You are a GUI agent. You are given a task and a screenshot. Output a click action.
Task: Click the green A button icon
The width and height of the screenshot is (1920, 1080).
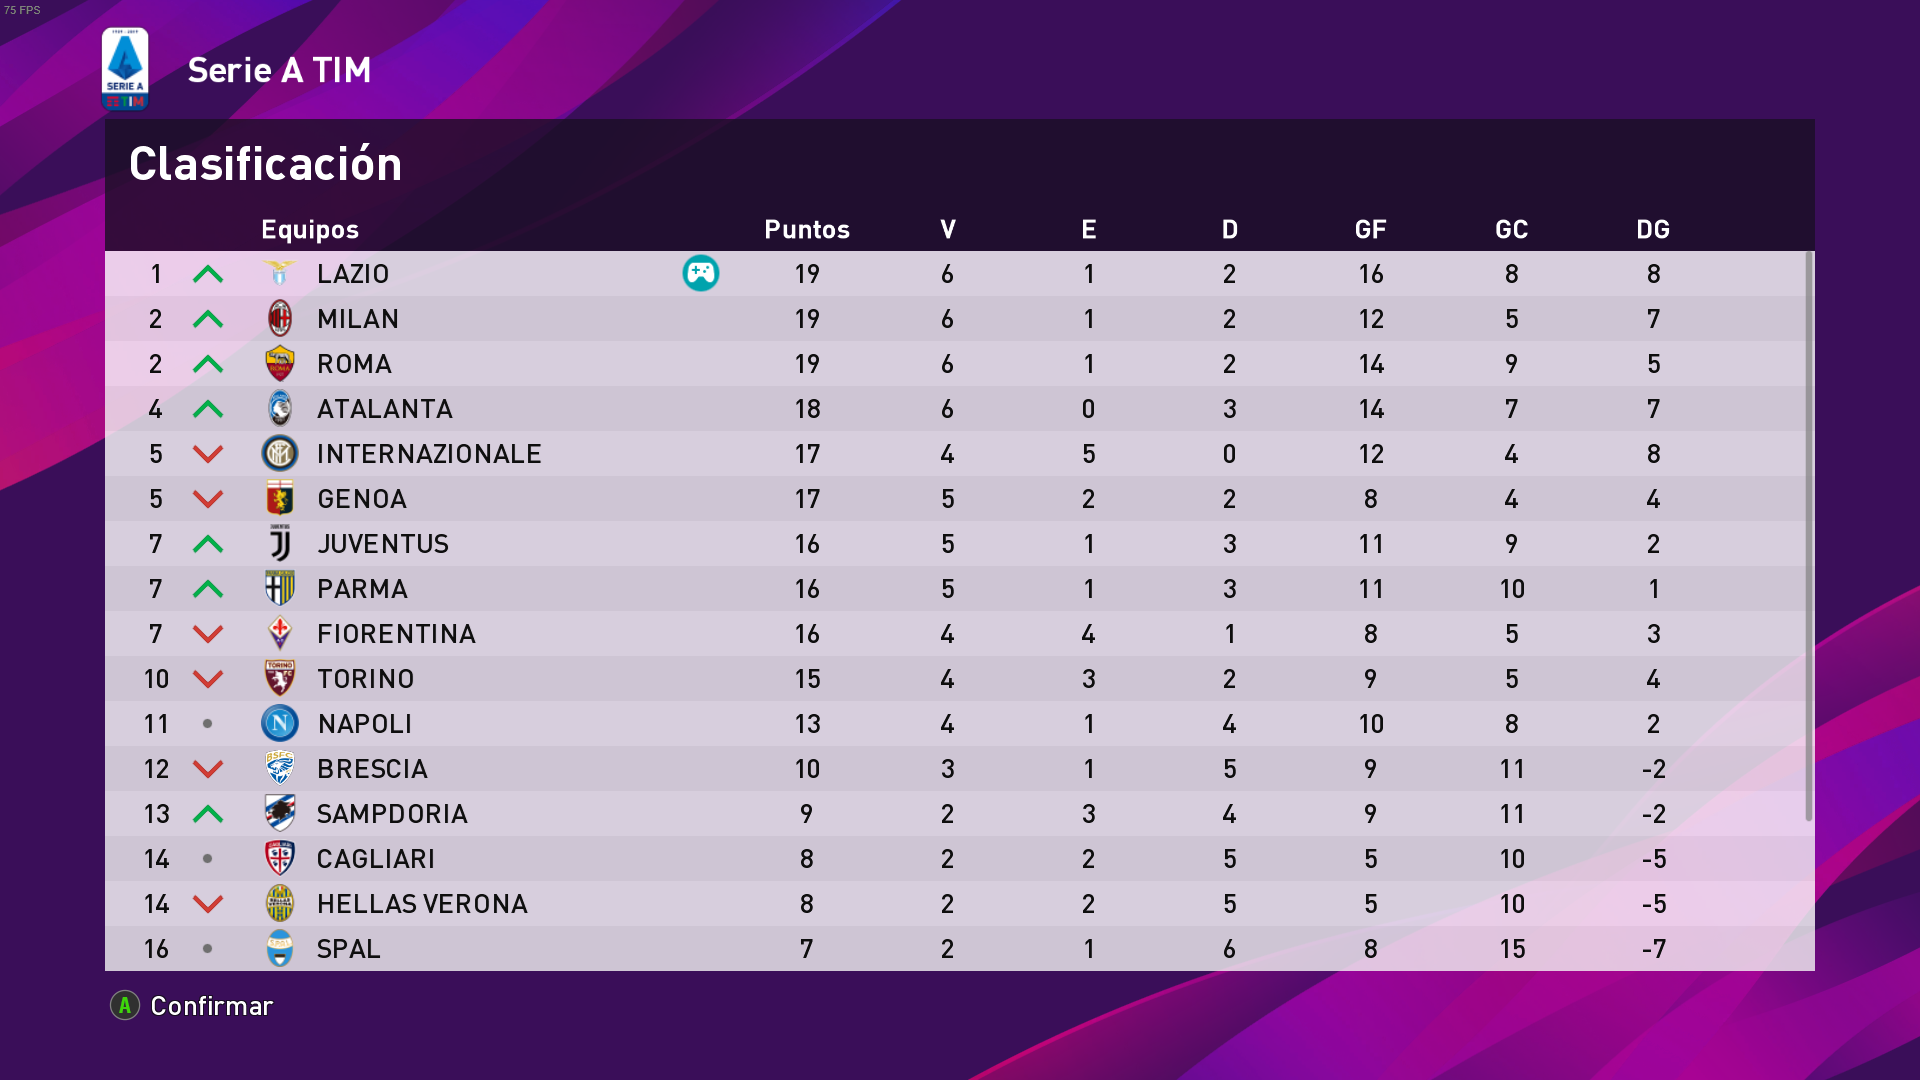(x=125, y=1005)
